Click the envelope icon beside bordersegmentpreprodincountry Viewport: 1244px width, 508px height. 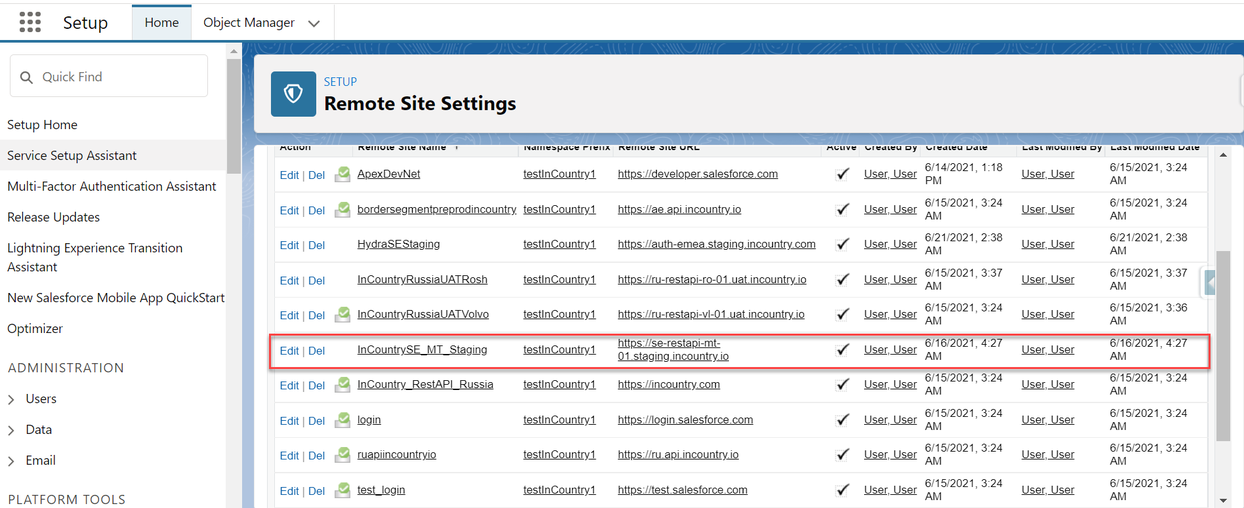[342, 210]
